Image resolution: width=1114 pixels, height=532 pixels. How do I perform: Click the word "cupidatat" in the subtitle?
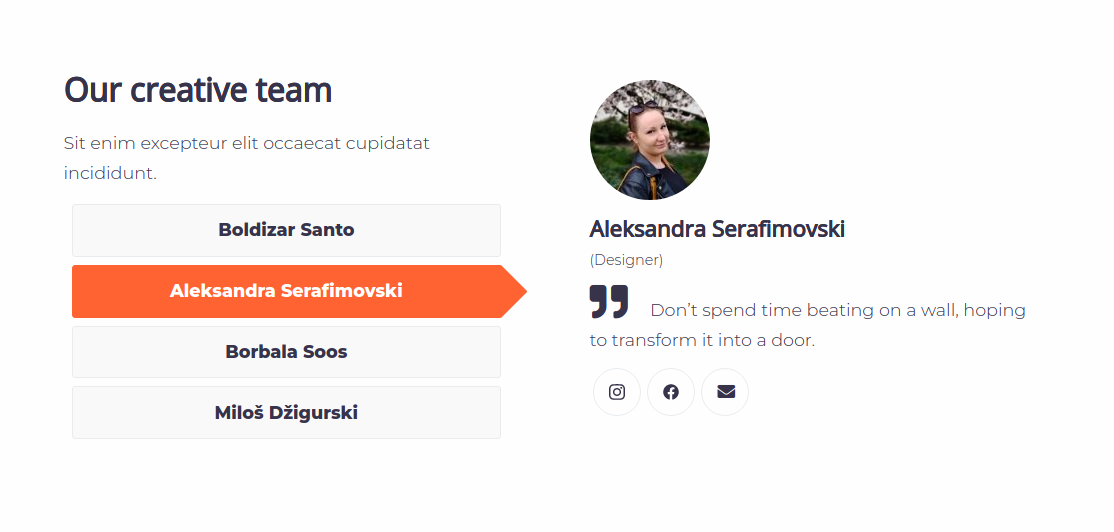388,143
